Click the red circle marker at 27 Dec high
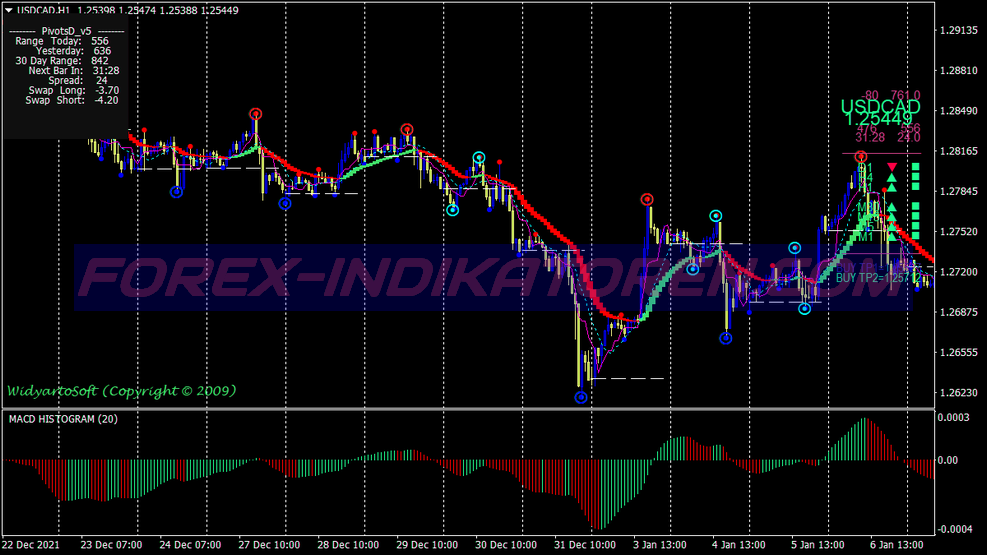The width and height of the screenshot is (987, 555). pyautogui.click(x=255, y=114)
